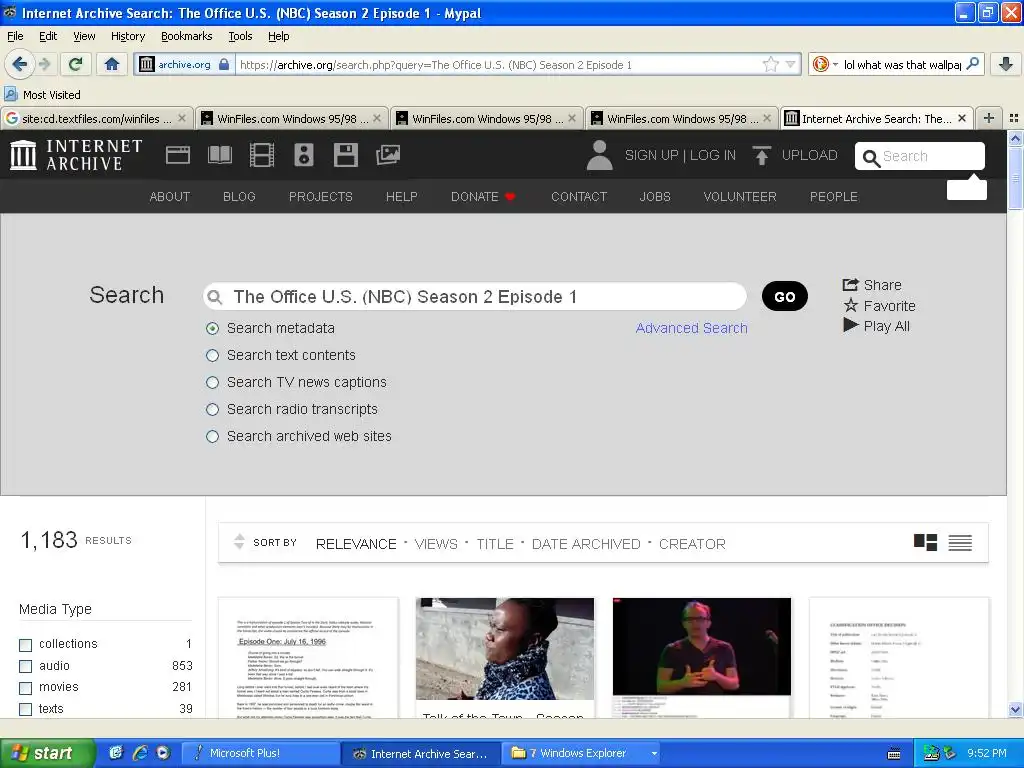The height and width of the screenshot is (768, 1024).
Task: Select Search radio transcripts option
Action: (x=212, y=409)
